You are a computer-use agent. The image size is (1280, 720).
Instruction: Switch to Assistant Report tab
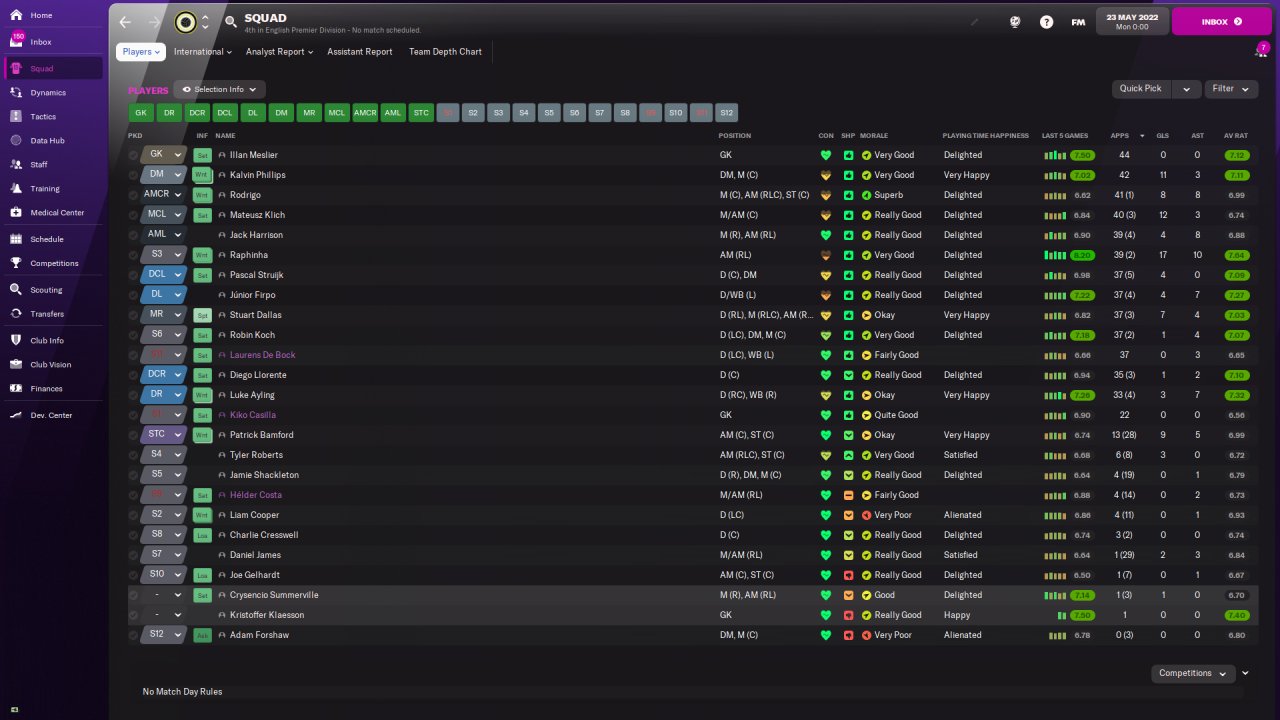coord(360,52)
